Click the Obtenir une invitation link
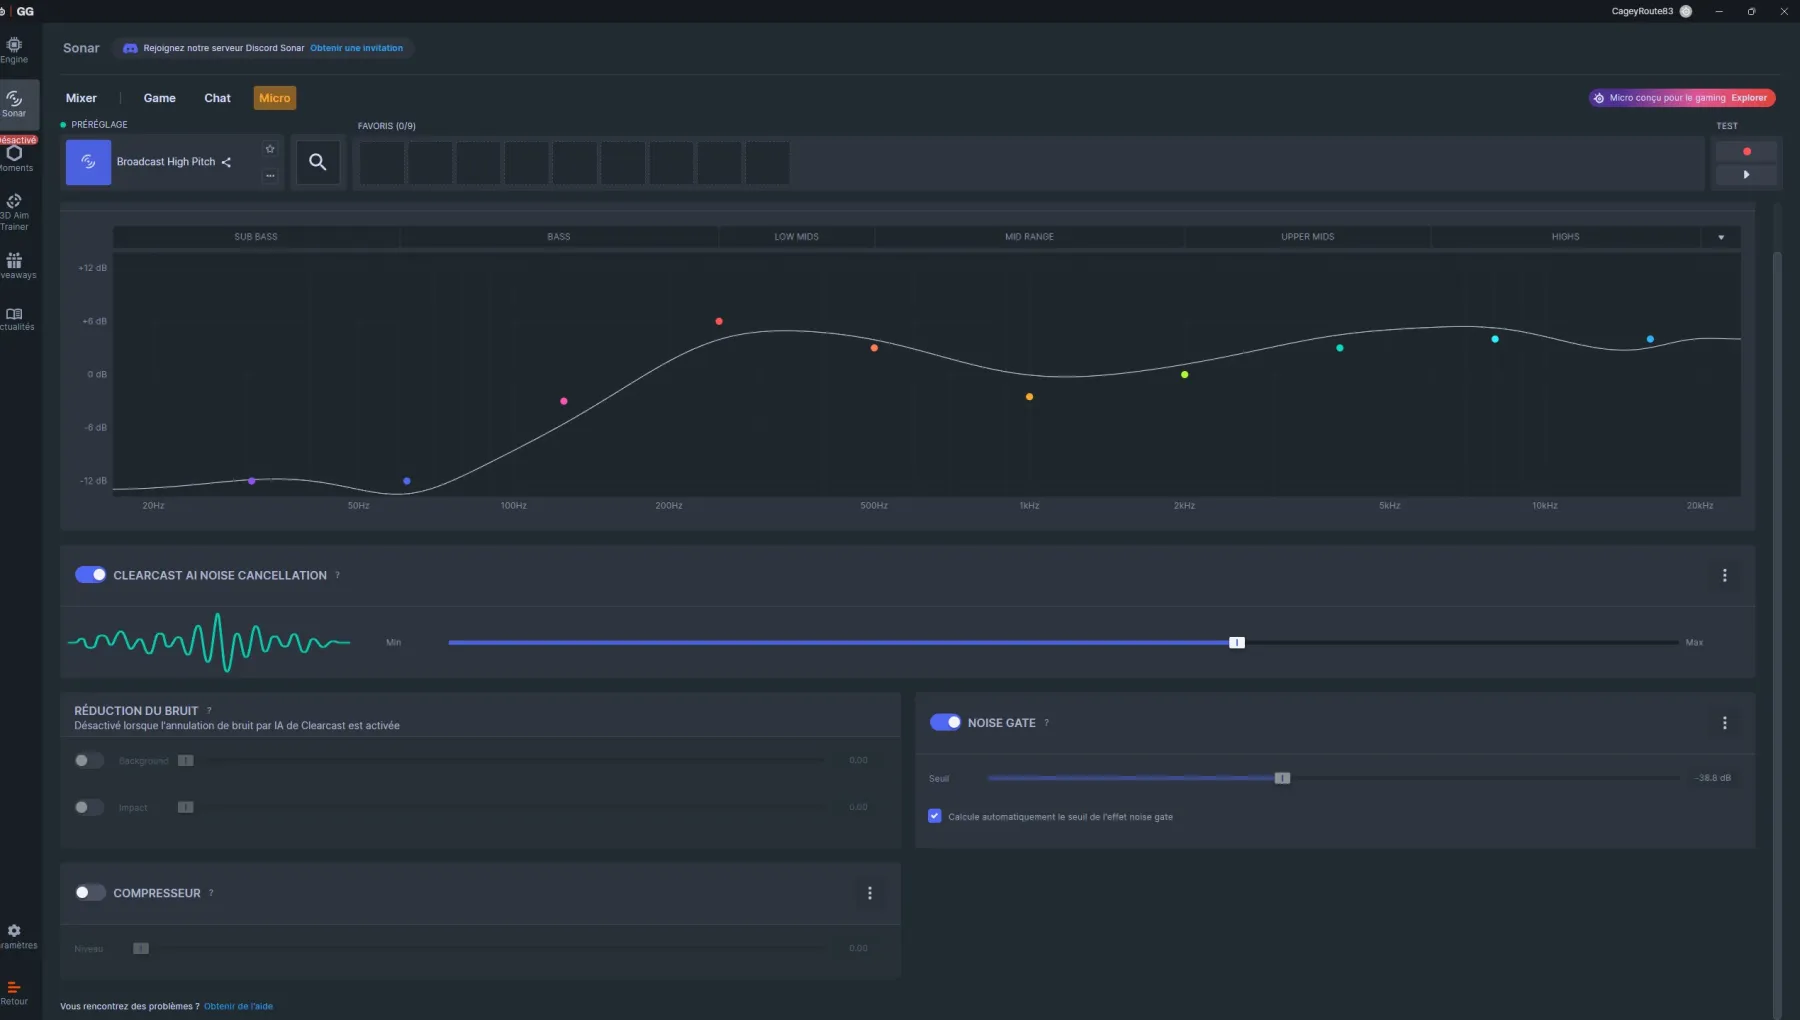 [356, 48]
